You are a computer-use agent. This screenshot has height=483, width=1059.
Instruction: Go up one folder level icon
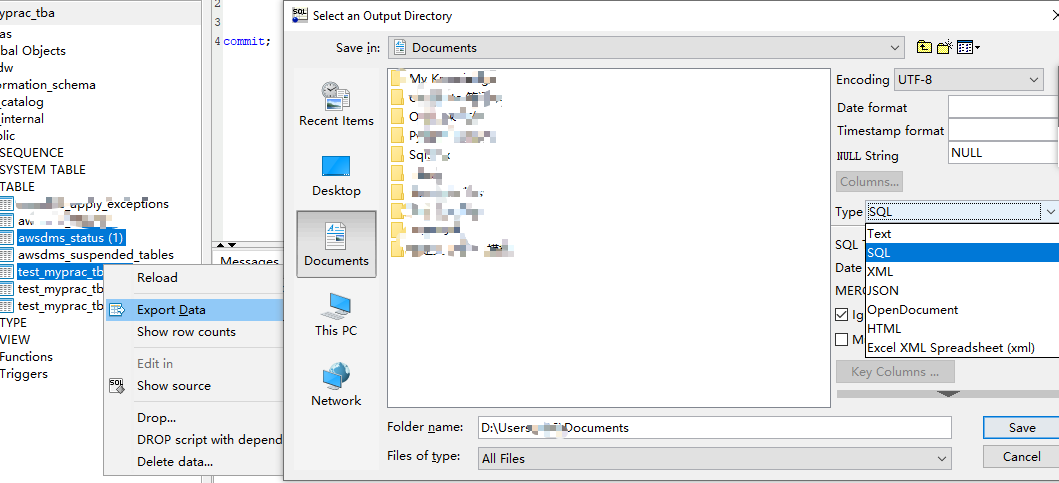[924, 47]
